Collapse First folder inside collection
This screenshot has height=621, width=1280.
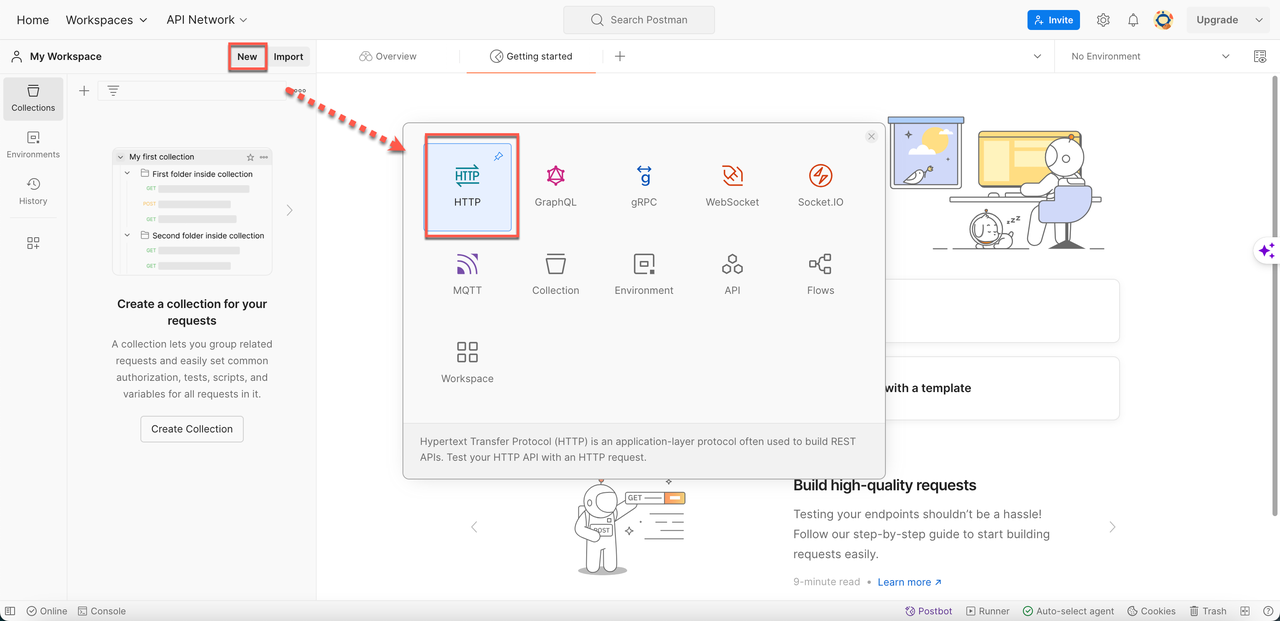pos(128,174)
